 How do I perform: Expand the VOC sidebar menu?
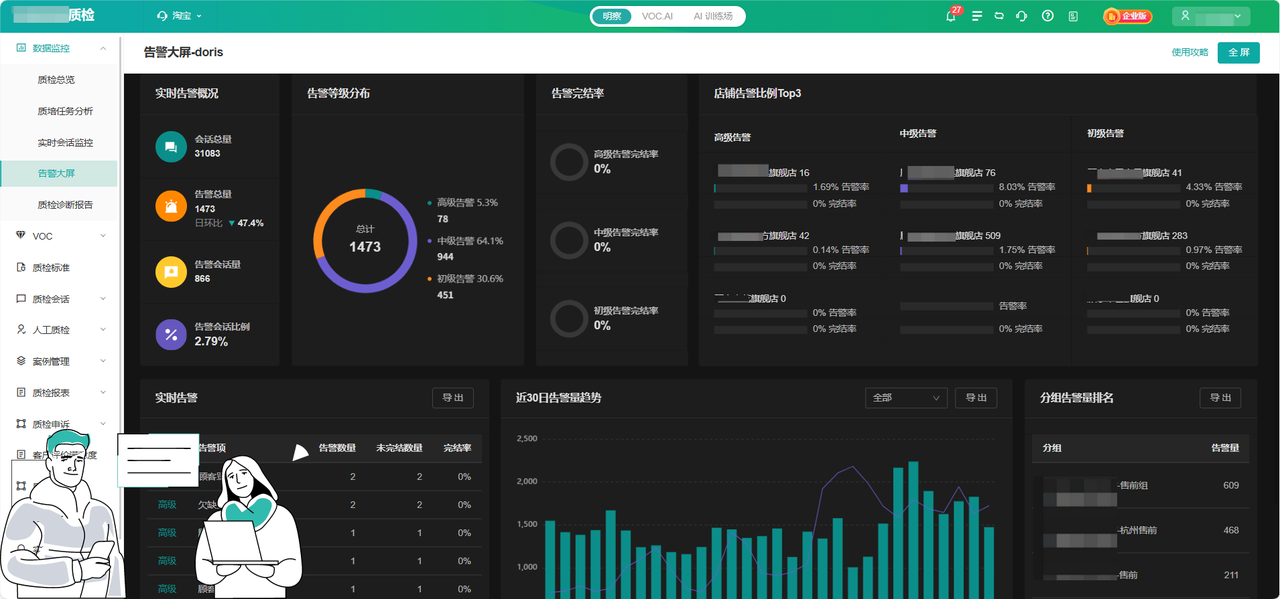(x=60, y=236)
